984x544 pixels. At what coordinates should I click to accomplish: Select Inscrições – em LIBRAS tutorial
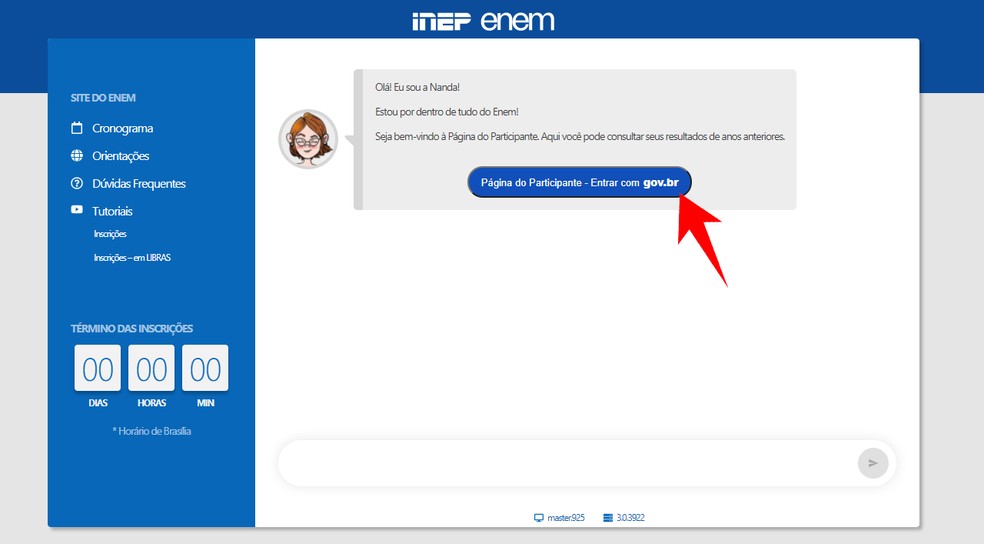point(132,257)
